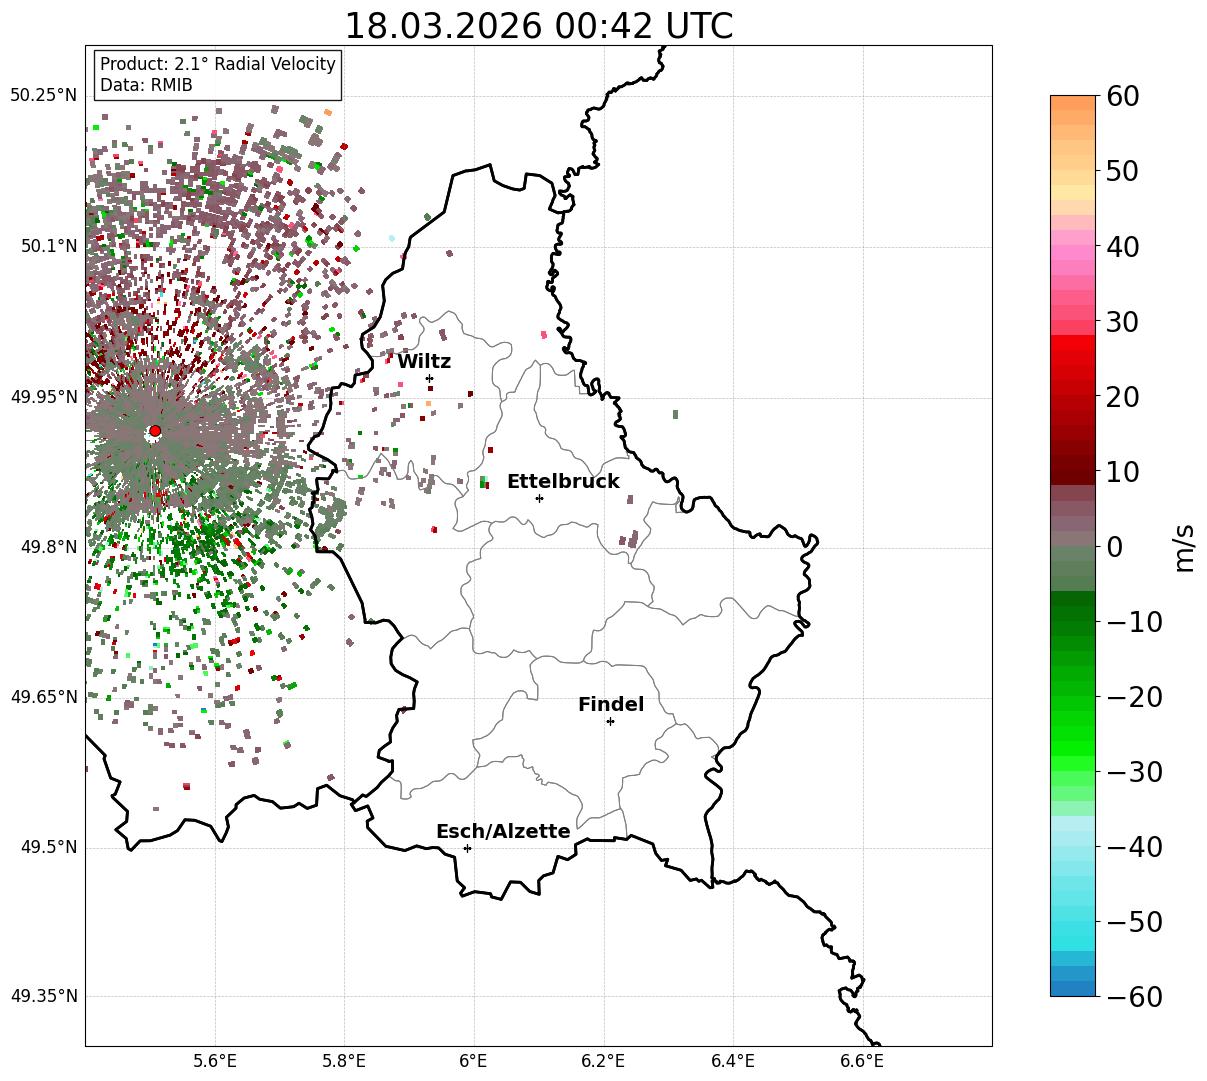The width and height of the screenshot is (1207, 1081).
Task: Click the −20 colorbar tick label
Action: tap(1135, 697)
